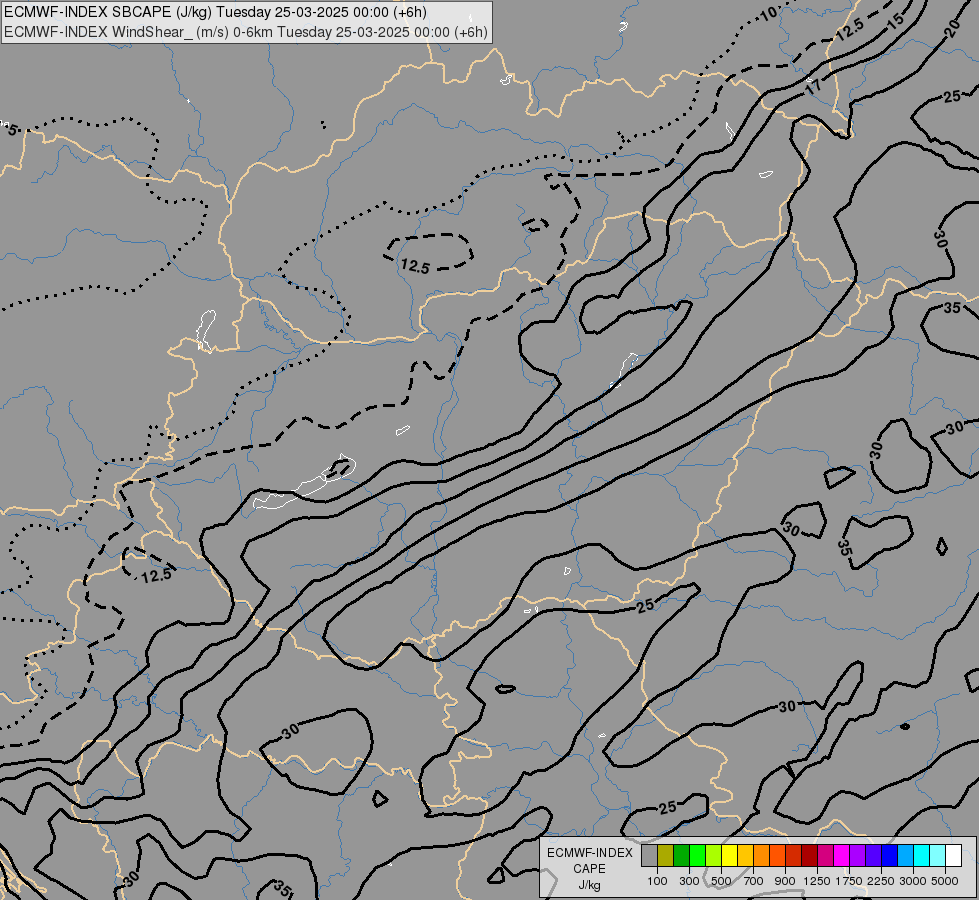Screen dimensions: 979x900
Task: Click the legend value '300'
Action: coord(689,881)
